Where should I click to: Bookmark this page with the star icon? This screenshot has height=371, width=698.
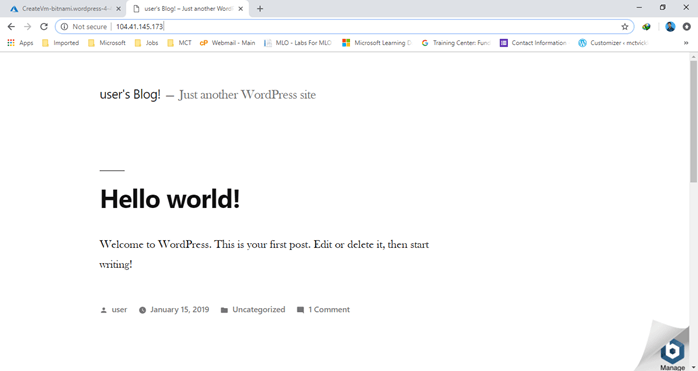coord(625,27)
